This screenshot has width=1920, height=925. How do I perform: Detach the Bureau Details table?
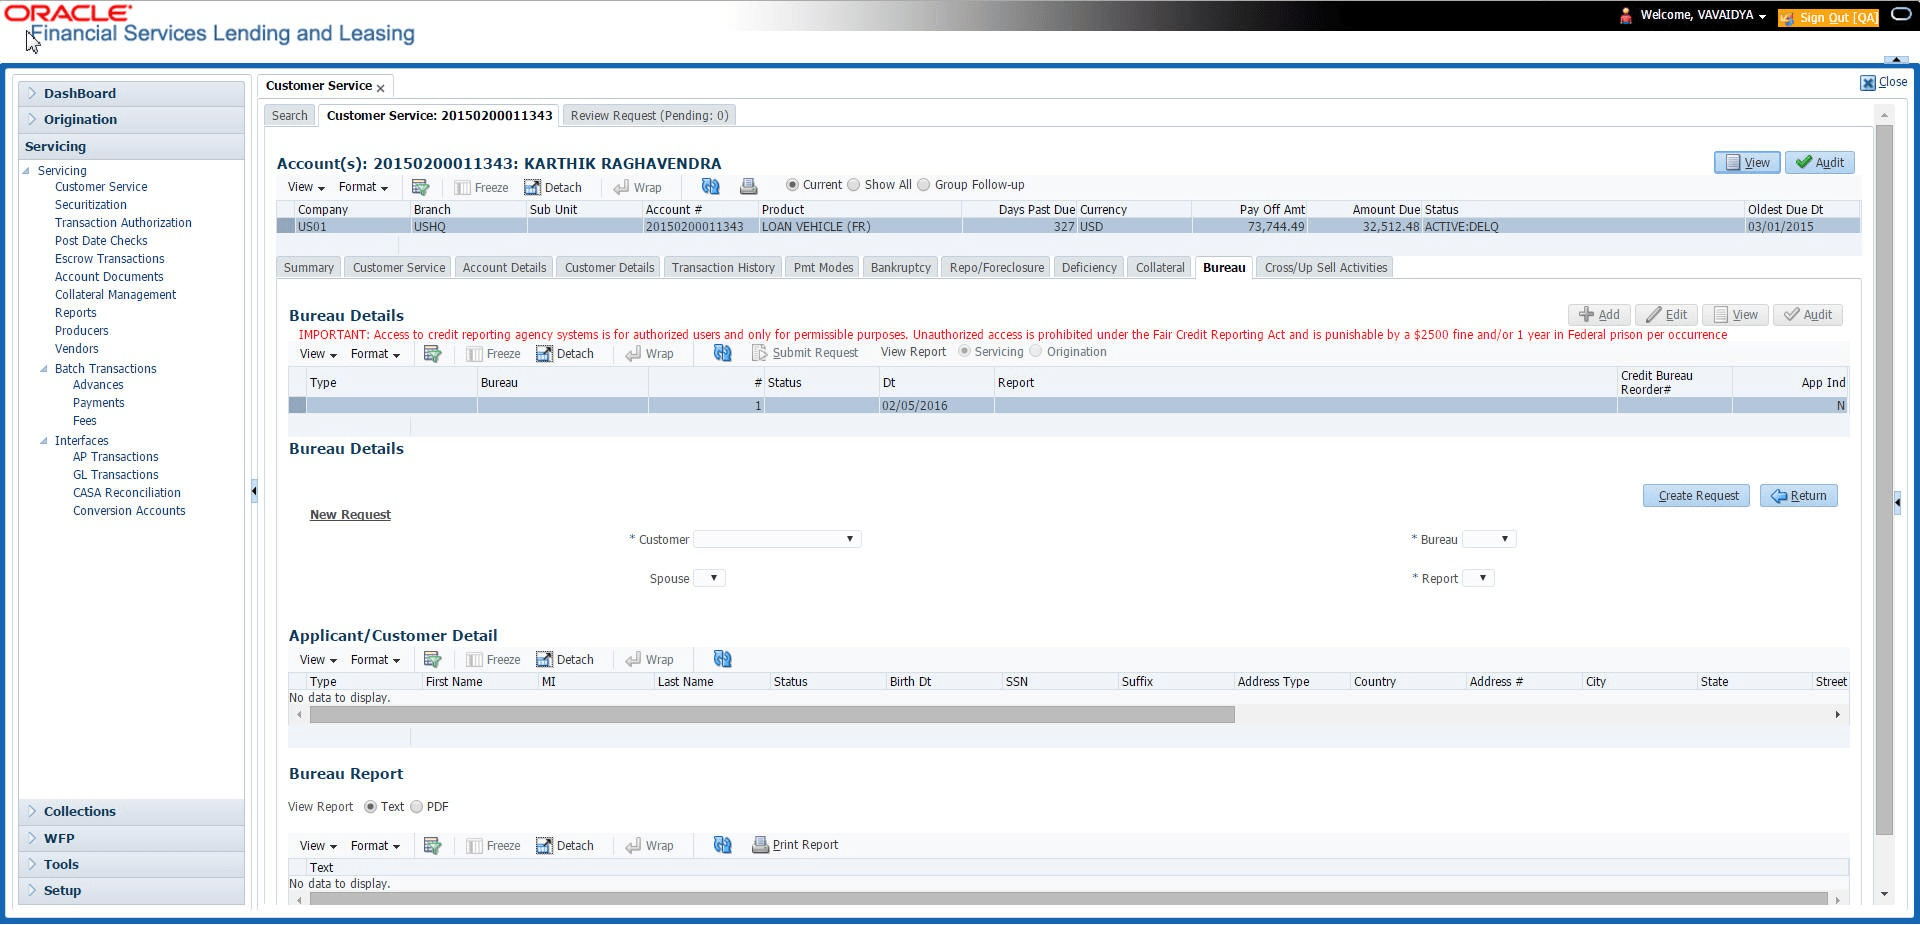(x=565, y=353)
